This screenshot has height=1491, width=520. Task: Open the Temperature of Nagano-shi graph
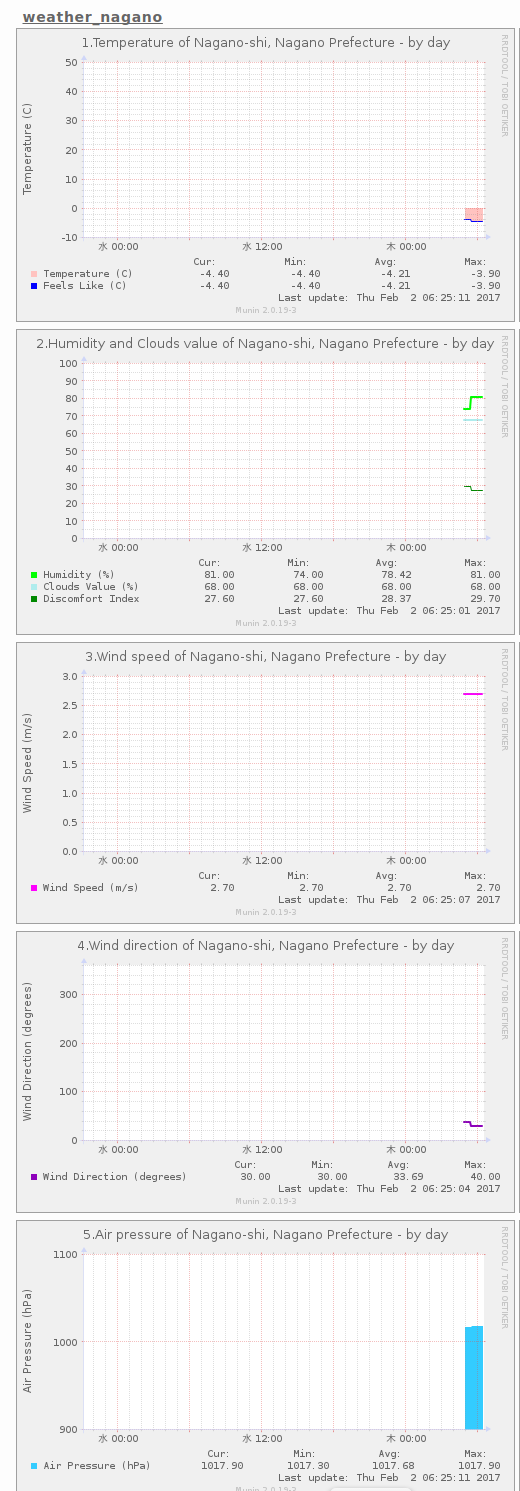point(265,175)
